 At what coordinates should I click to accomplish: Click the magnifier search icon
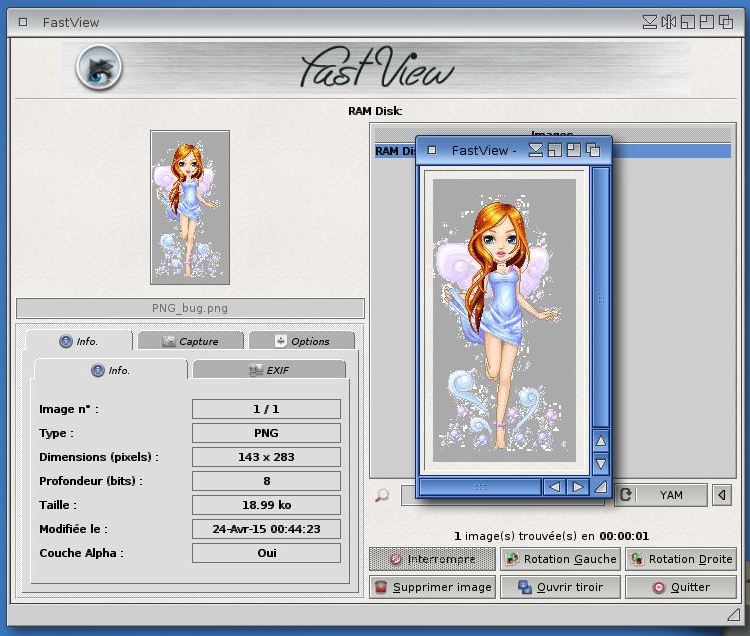382,495
